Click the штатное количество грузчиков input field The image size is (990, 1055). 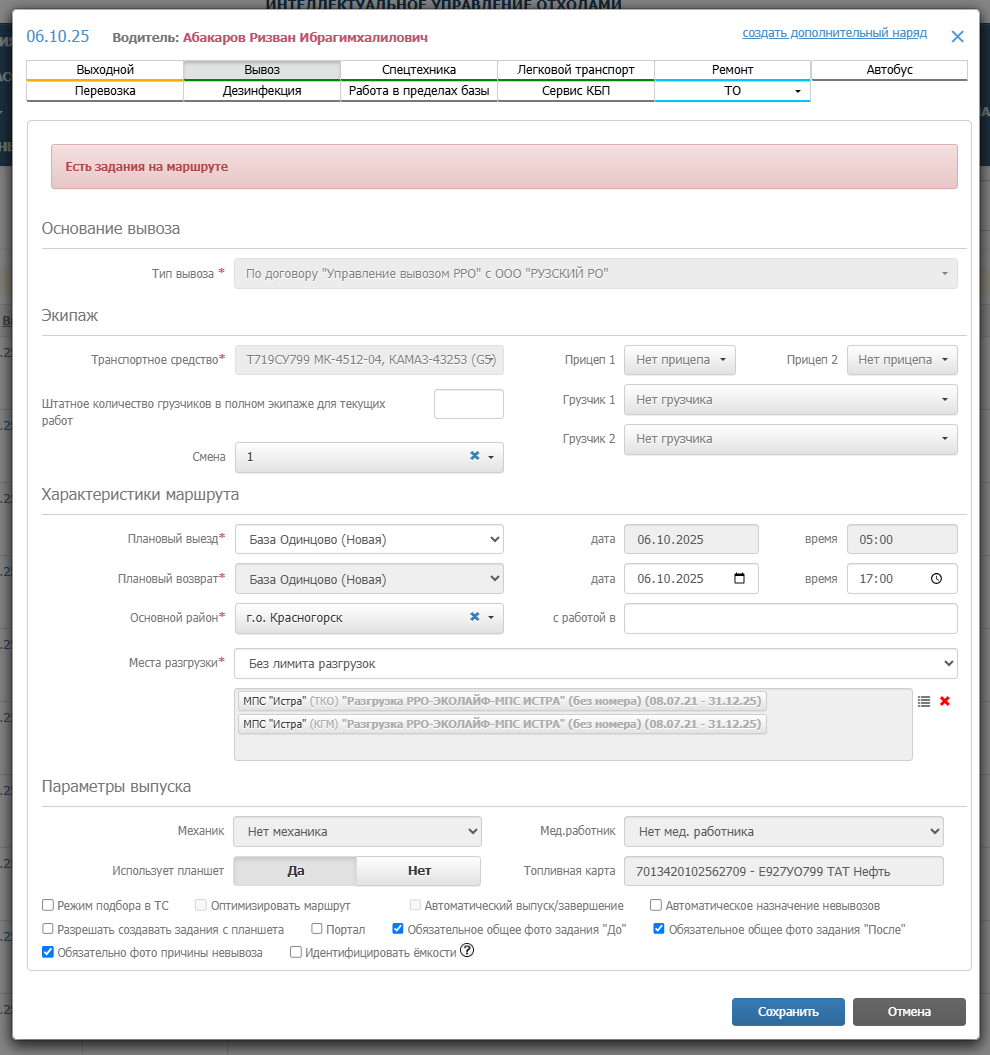pos(468,404)
